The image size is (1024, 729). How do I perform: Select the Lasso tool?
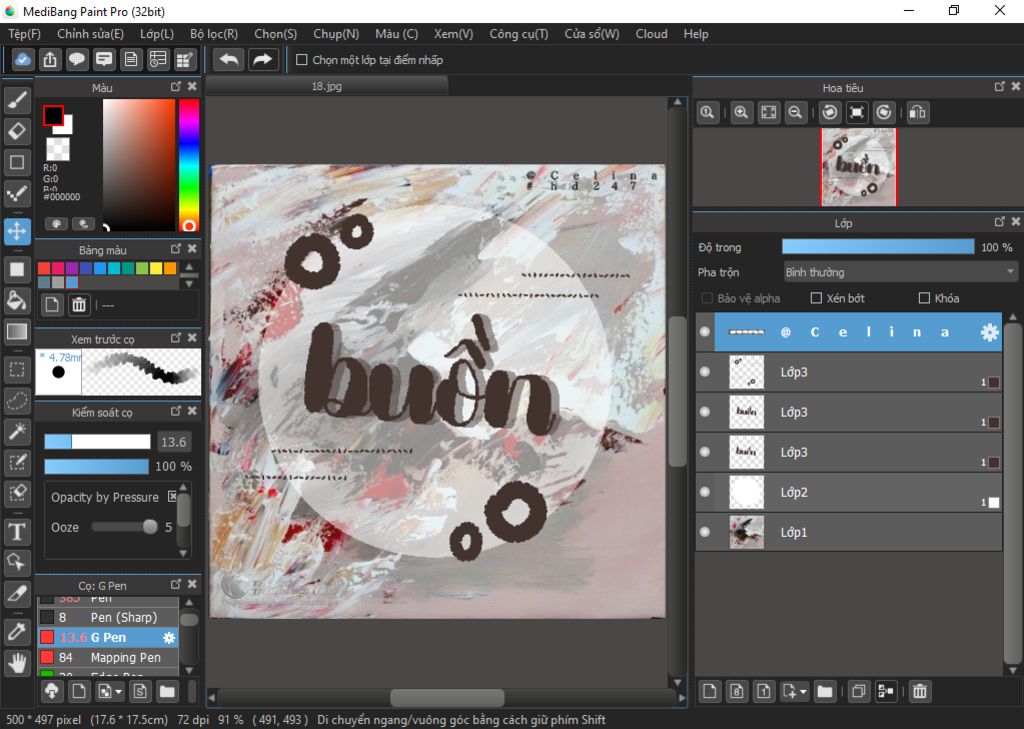coord(17,400)
